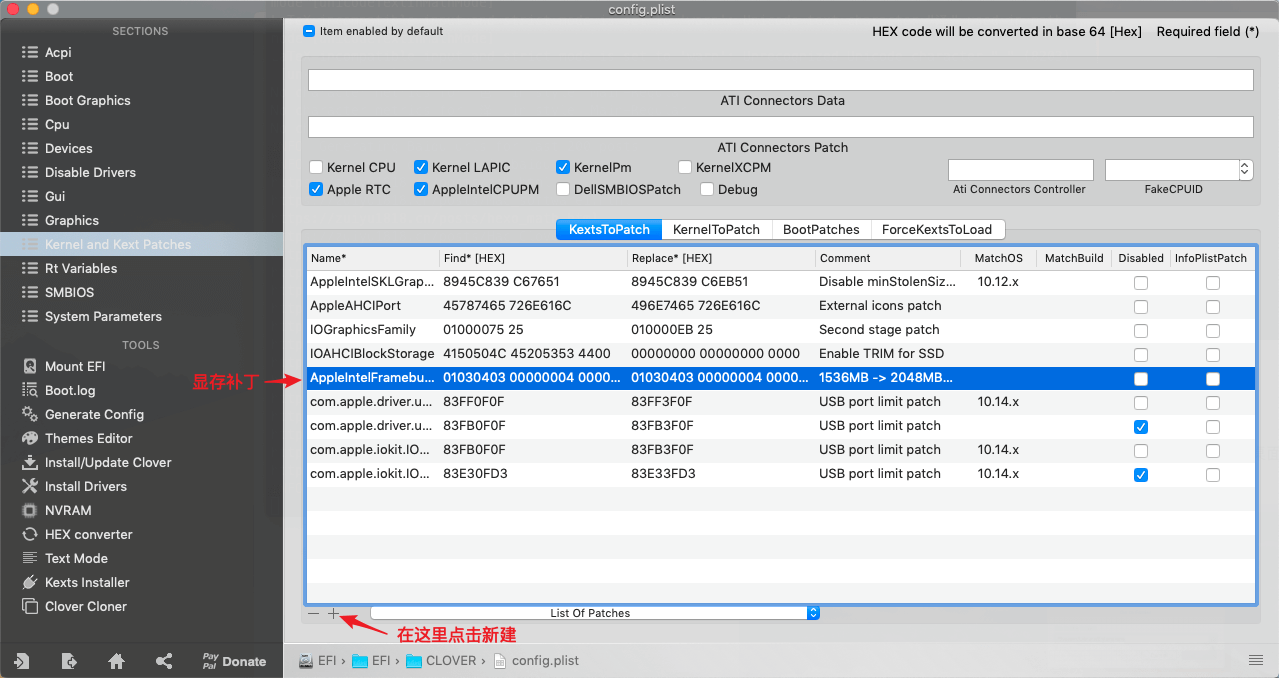Select the Graphics section in sidebar
This screenshot has height=678, width=1279.
[x=71, y=220]
